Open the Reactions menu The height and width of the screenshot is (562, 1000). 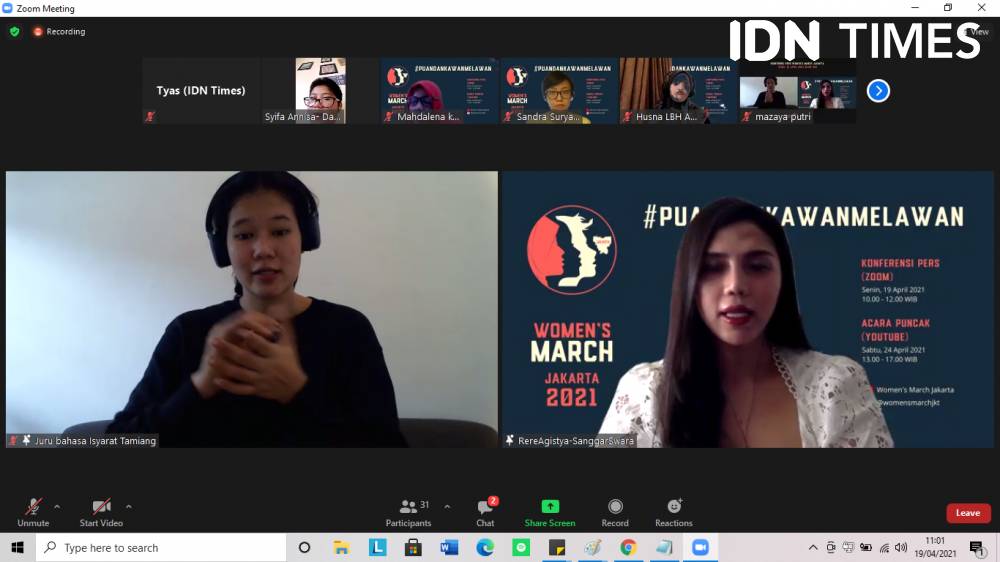(x=673, y=513)
